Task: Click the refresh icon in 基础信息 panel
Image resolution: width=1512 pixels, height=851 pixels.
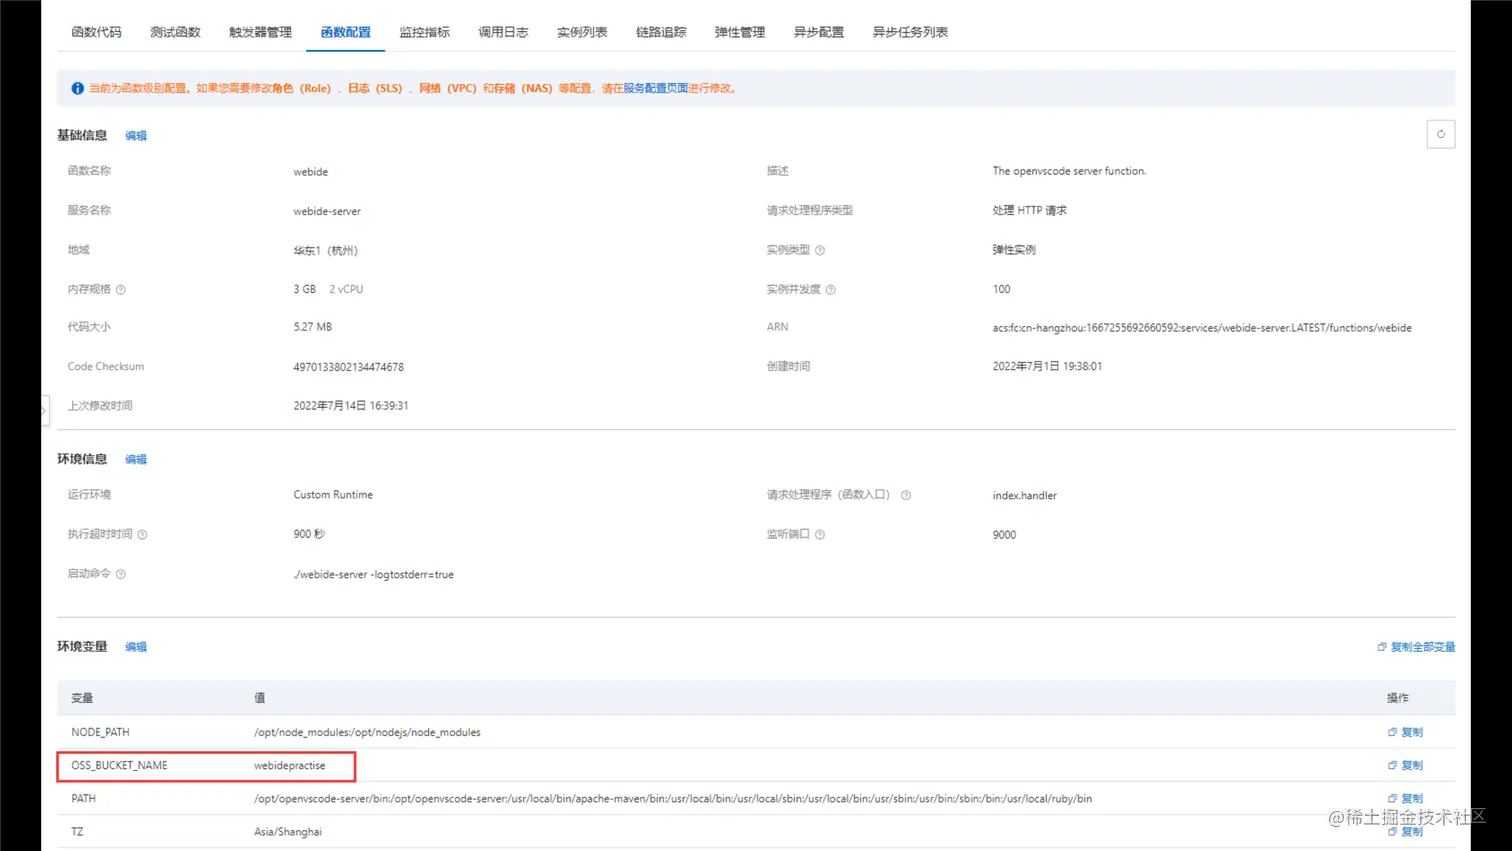Action: pyautogui.click(x=1440, y=133)
